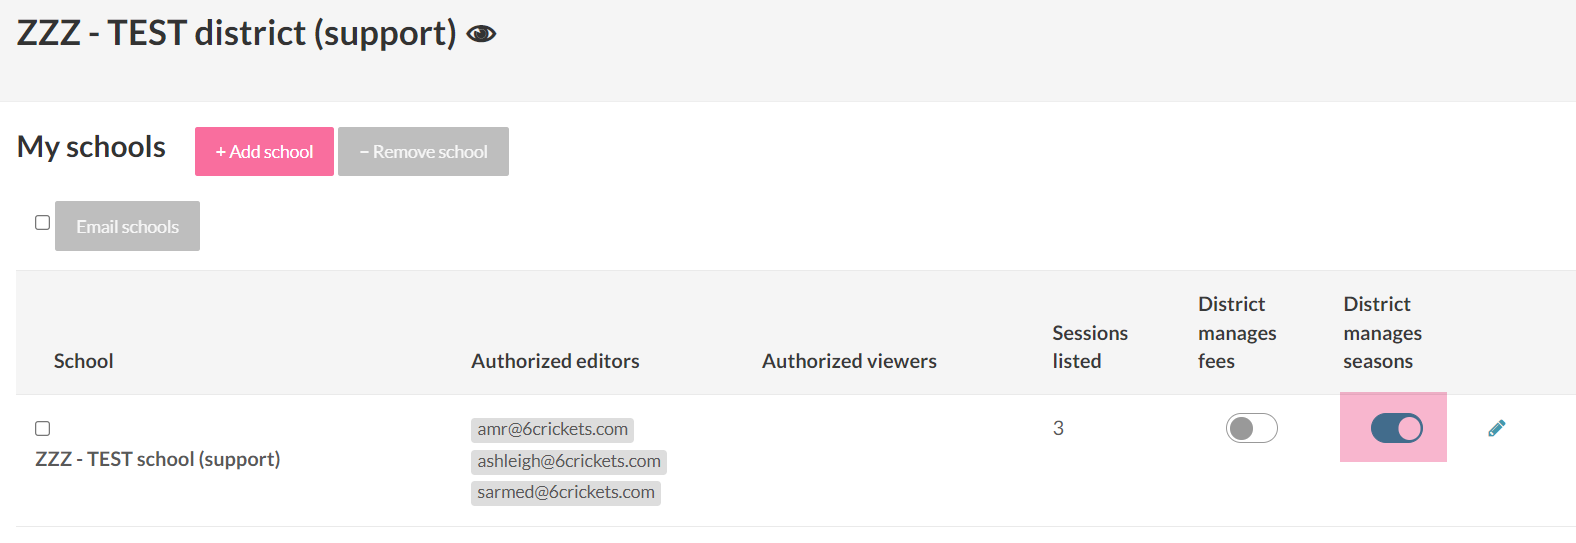Click the eye icon beside district title
This screenshot has height=543, width=1576.
click(481, 34)
